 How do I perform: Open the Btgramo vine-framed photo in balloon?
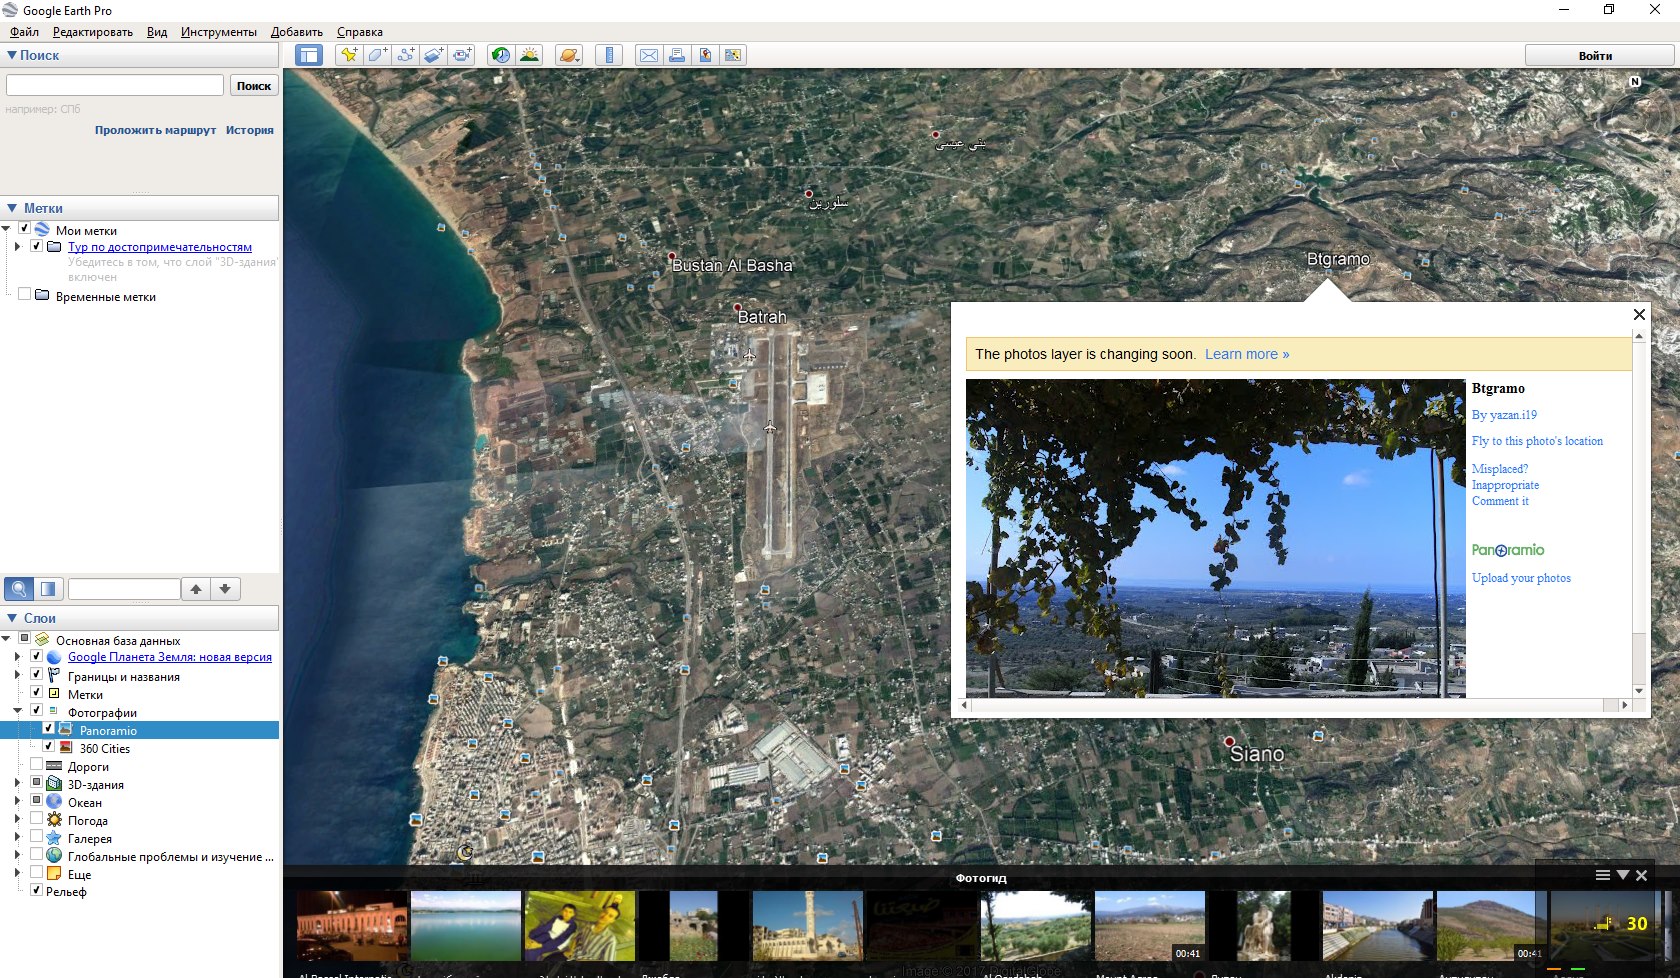(1215, 538)
